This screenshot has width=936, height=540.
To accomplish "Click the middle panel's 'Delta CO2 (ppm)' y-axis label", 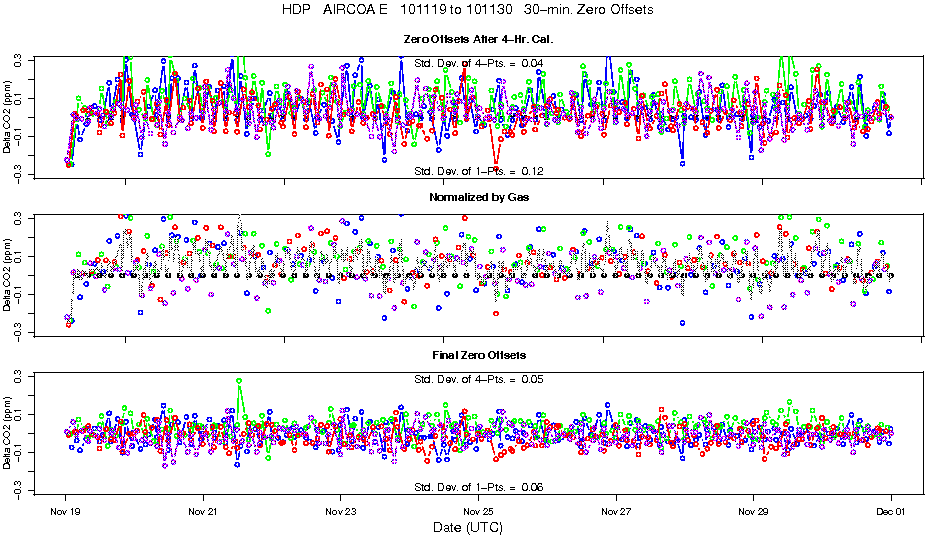I will [x=7, y=275].
